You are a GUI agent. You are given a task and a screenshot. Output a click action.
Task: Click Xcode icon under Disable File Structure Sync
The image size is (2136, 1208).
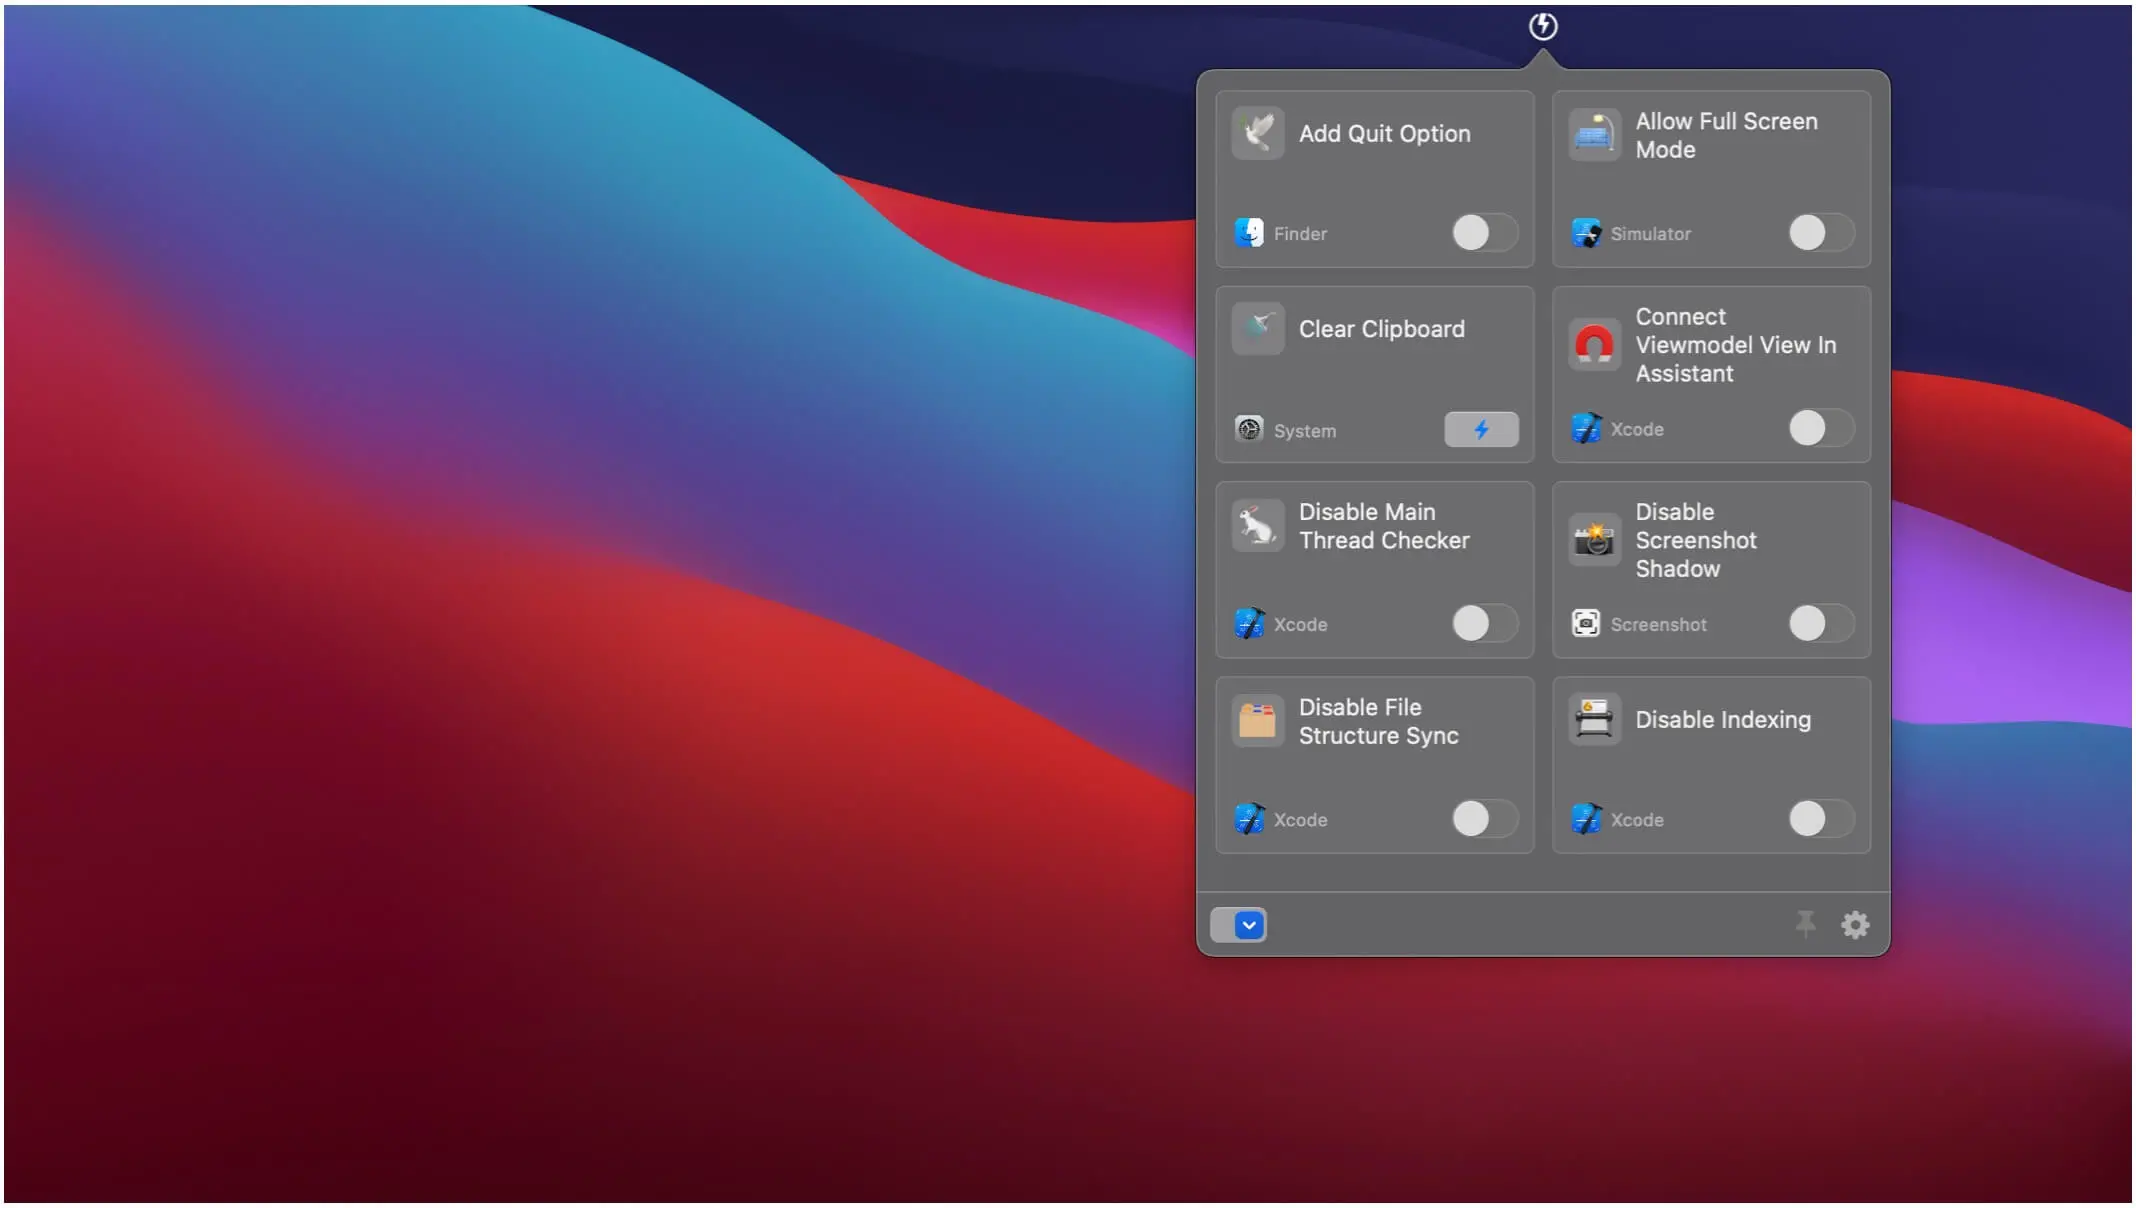[1249, 819]
